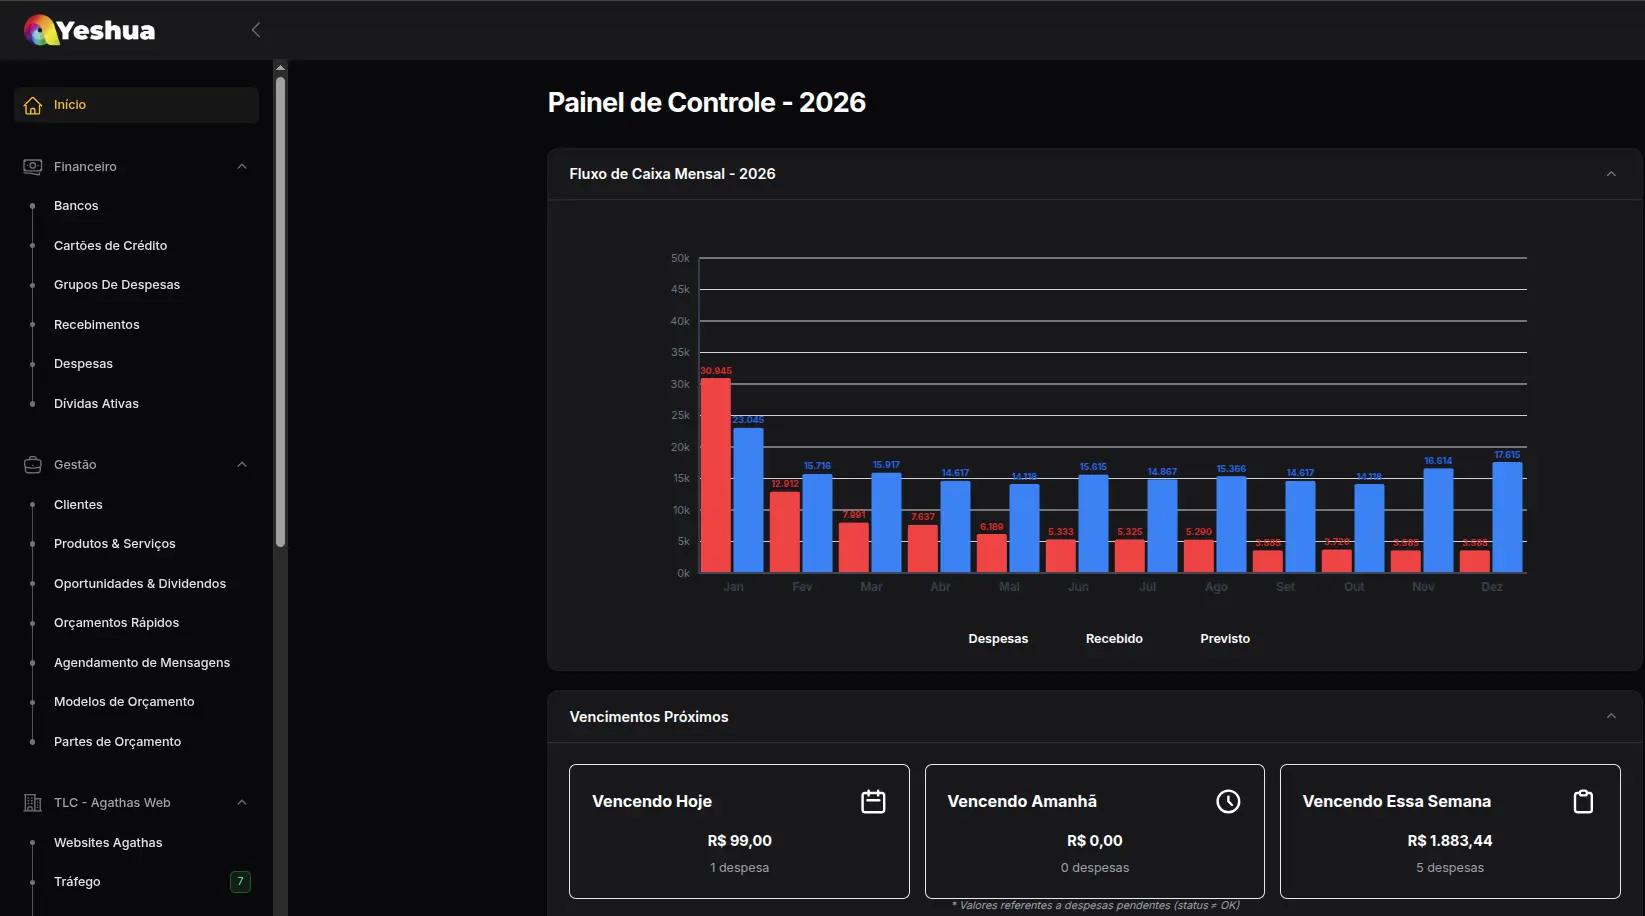
Task: Collapse the Fluxo de Caixa Mensal panel
Action: pos(1611,174)
